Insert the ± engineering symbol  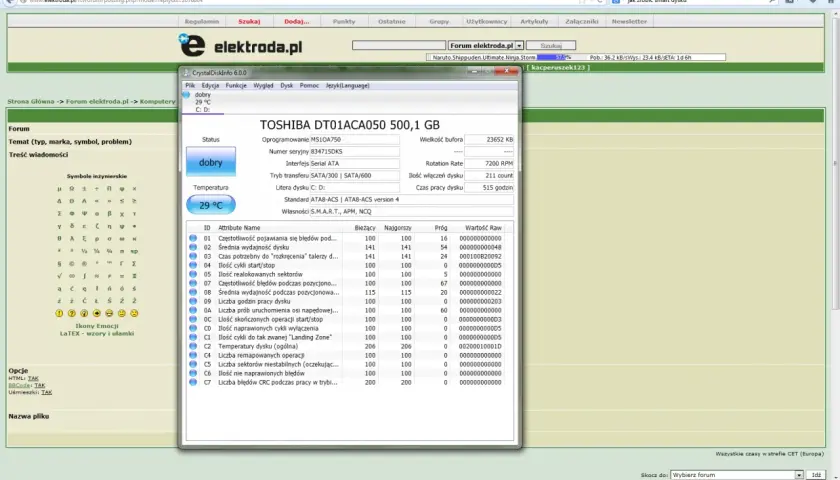point(84,189)
